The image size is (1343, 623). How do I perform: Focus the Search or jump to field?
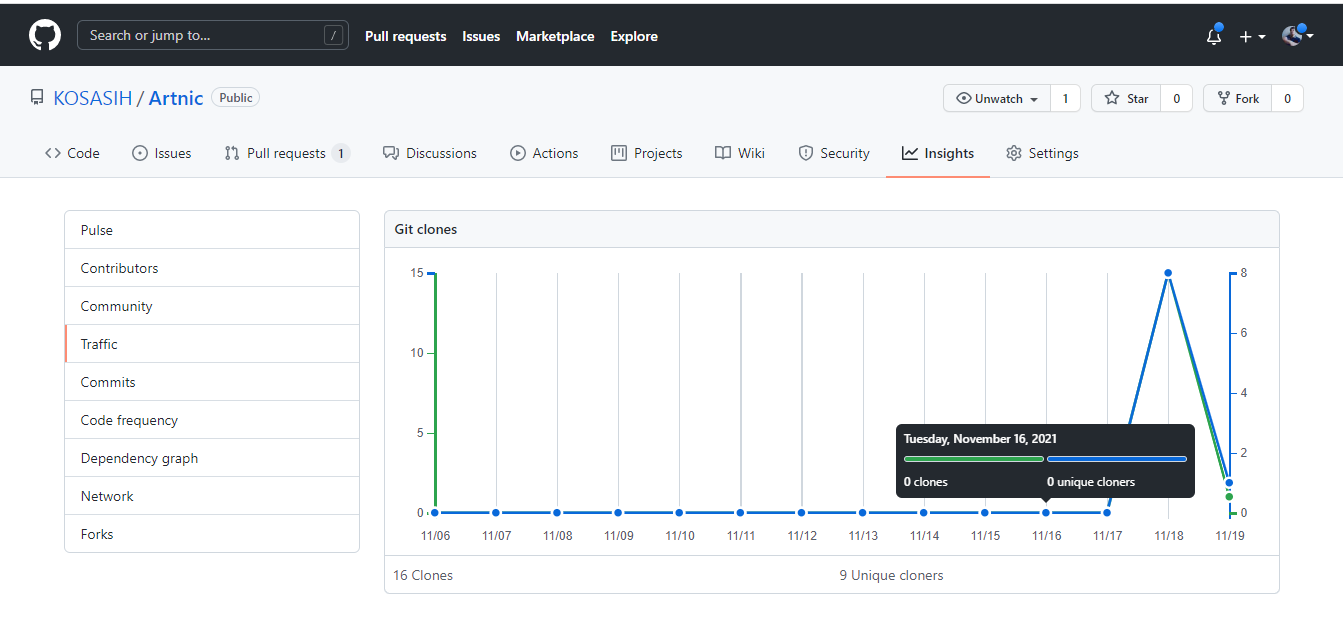click(x=213, y=35)
